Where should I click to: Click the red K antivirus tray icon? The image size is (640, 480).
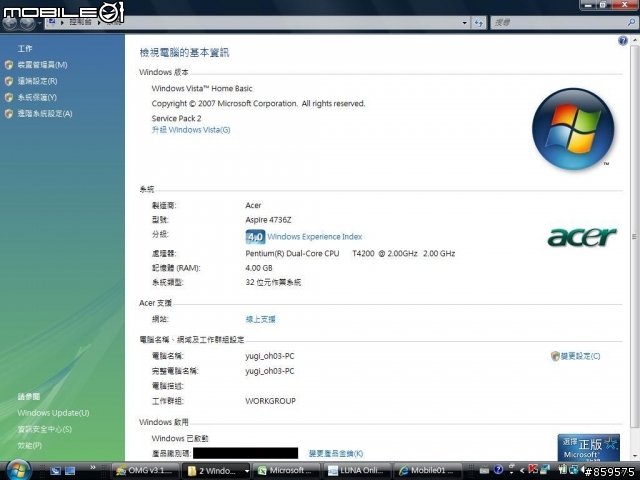(x=533, y=469)
